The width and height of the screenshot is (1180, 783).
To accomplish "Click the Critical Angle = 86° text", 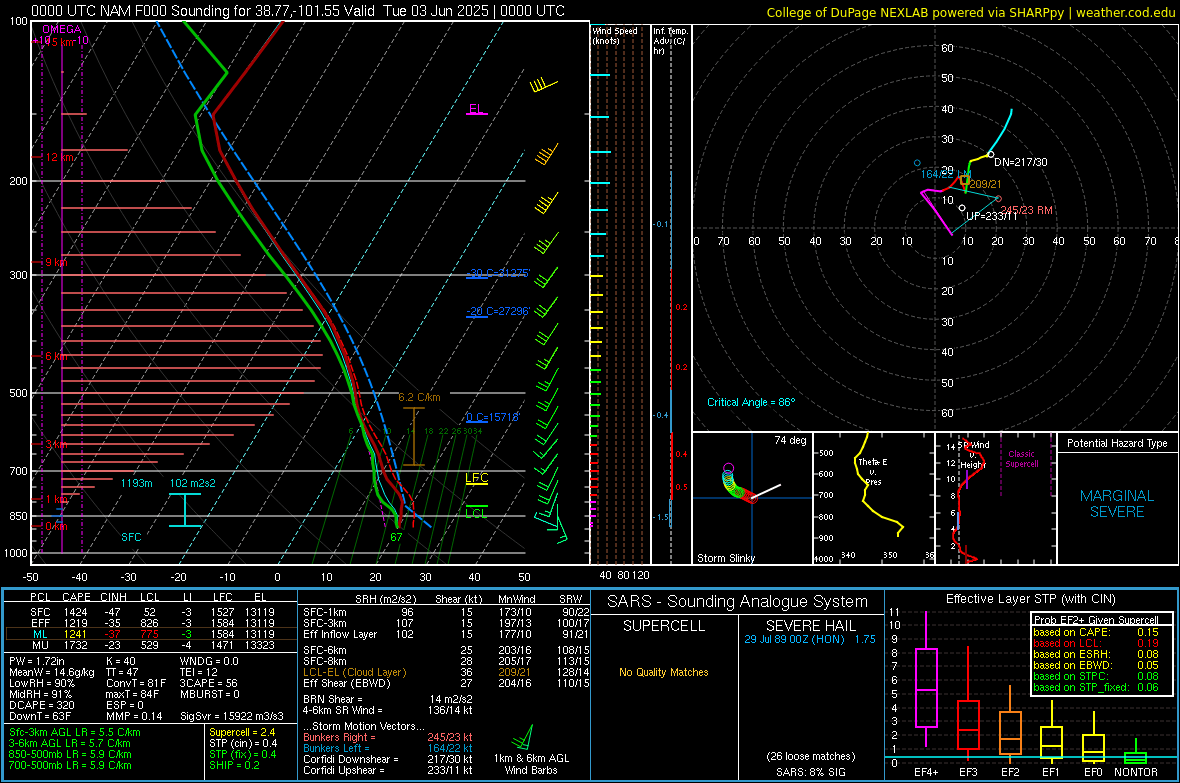I will click(751, 402).
